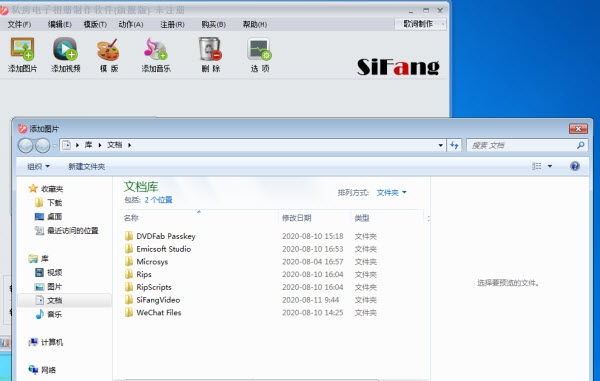Open the 选项 (options) toolbar icon

pos(259,49)
